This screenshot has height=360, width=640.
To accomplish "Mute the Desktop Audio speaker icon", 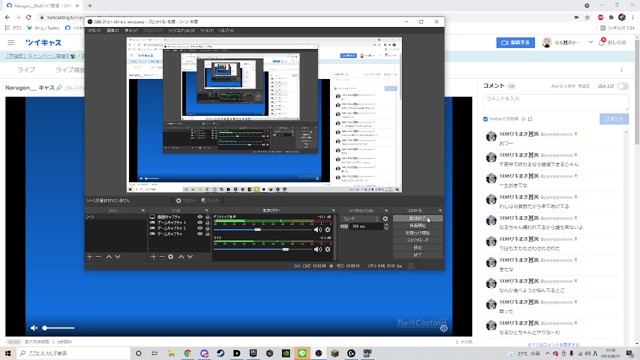I will (x=318, y=230).
